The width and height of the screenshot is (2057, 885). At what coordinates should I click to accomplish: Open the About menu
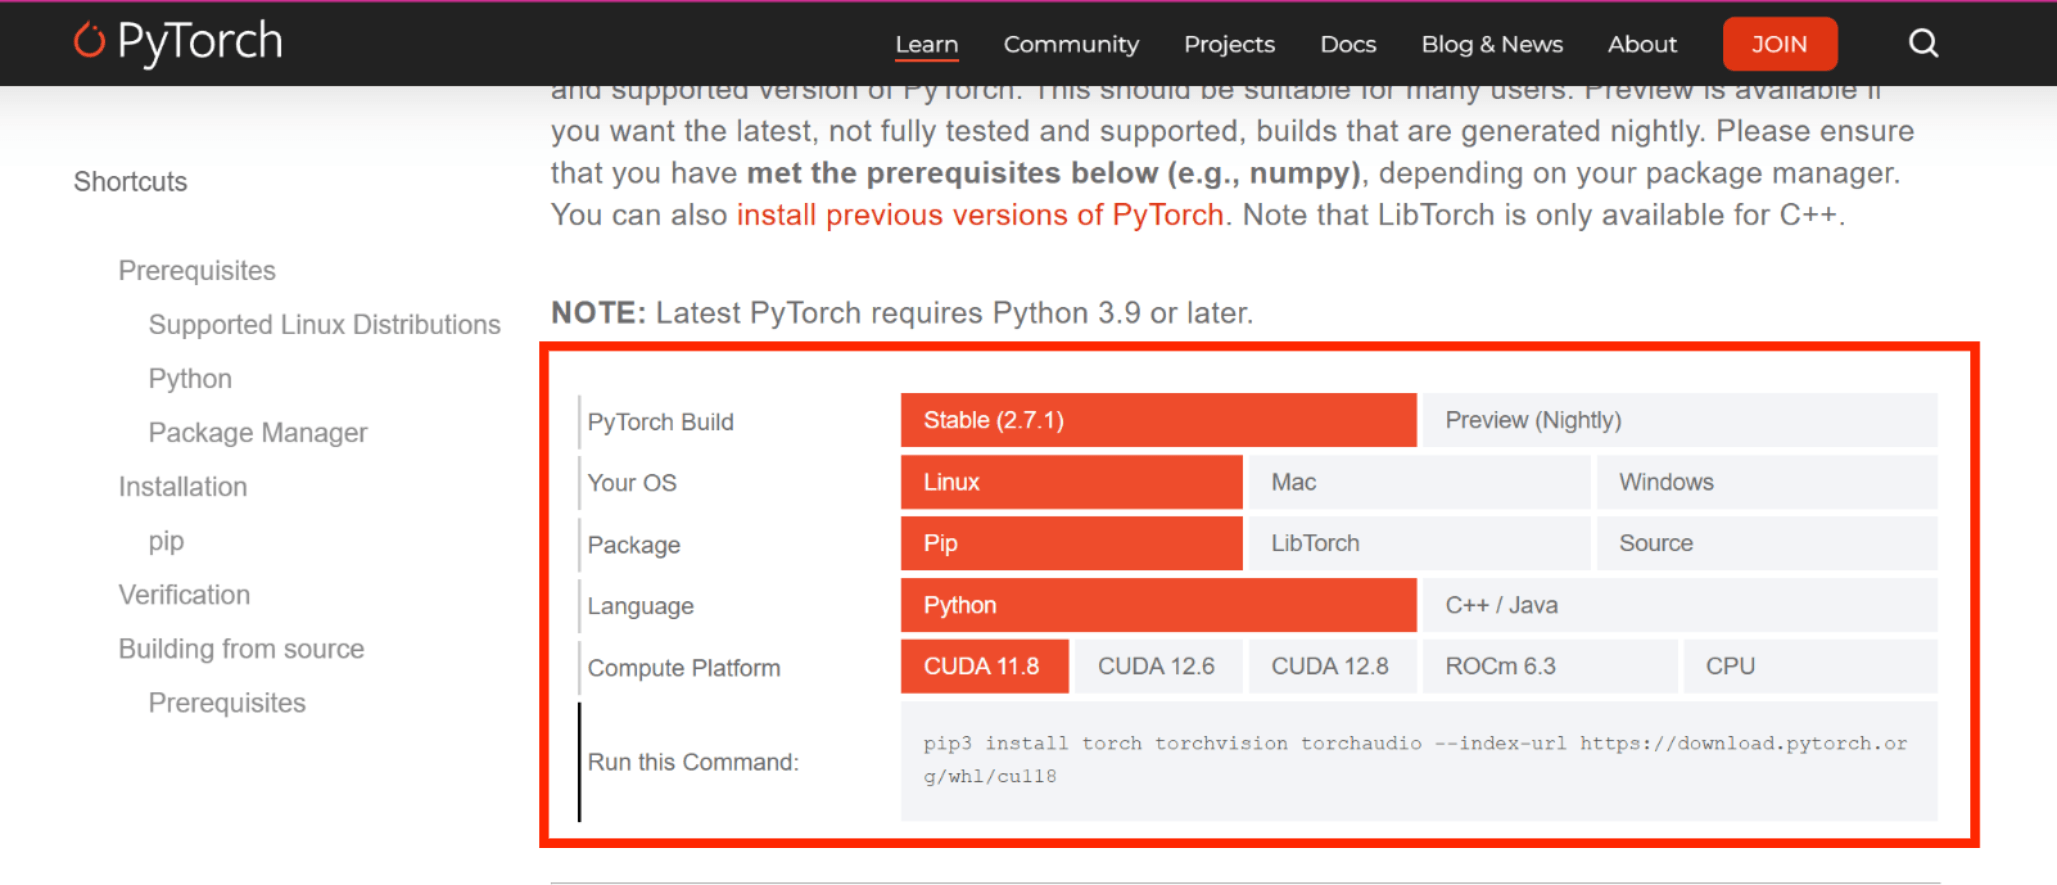[1642, 44]
